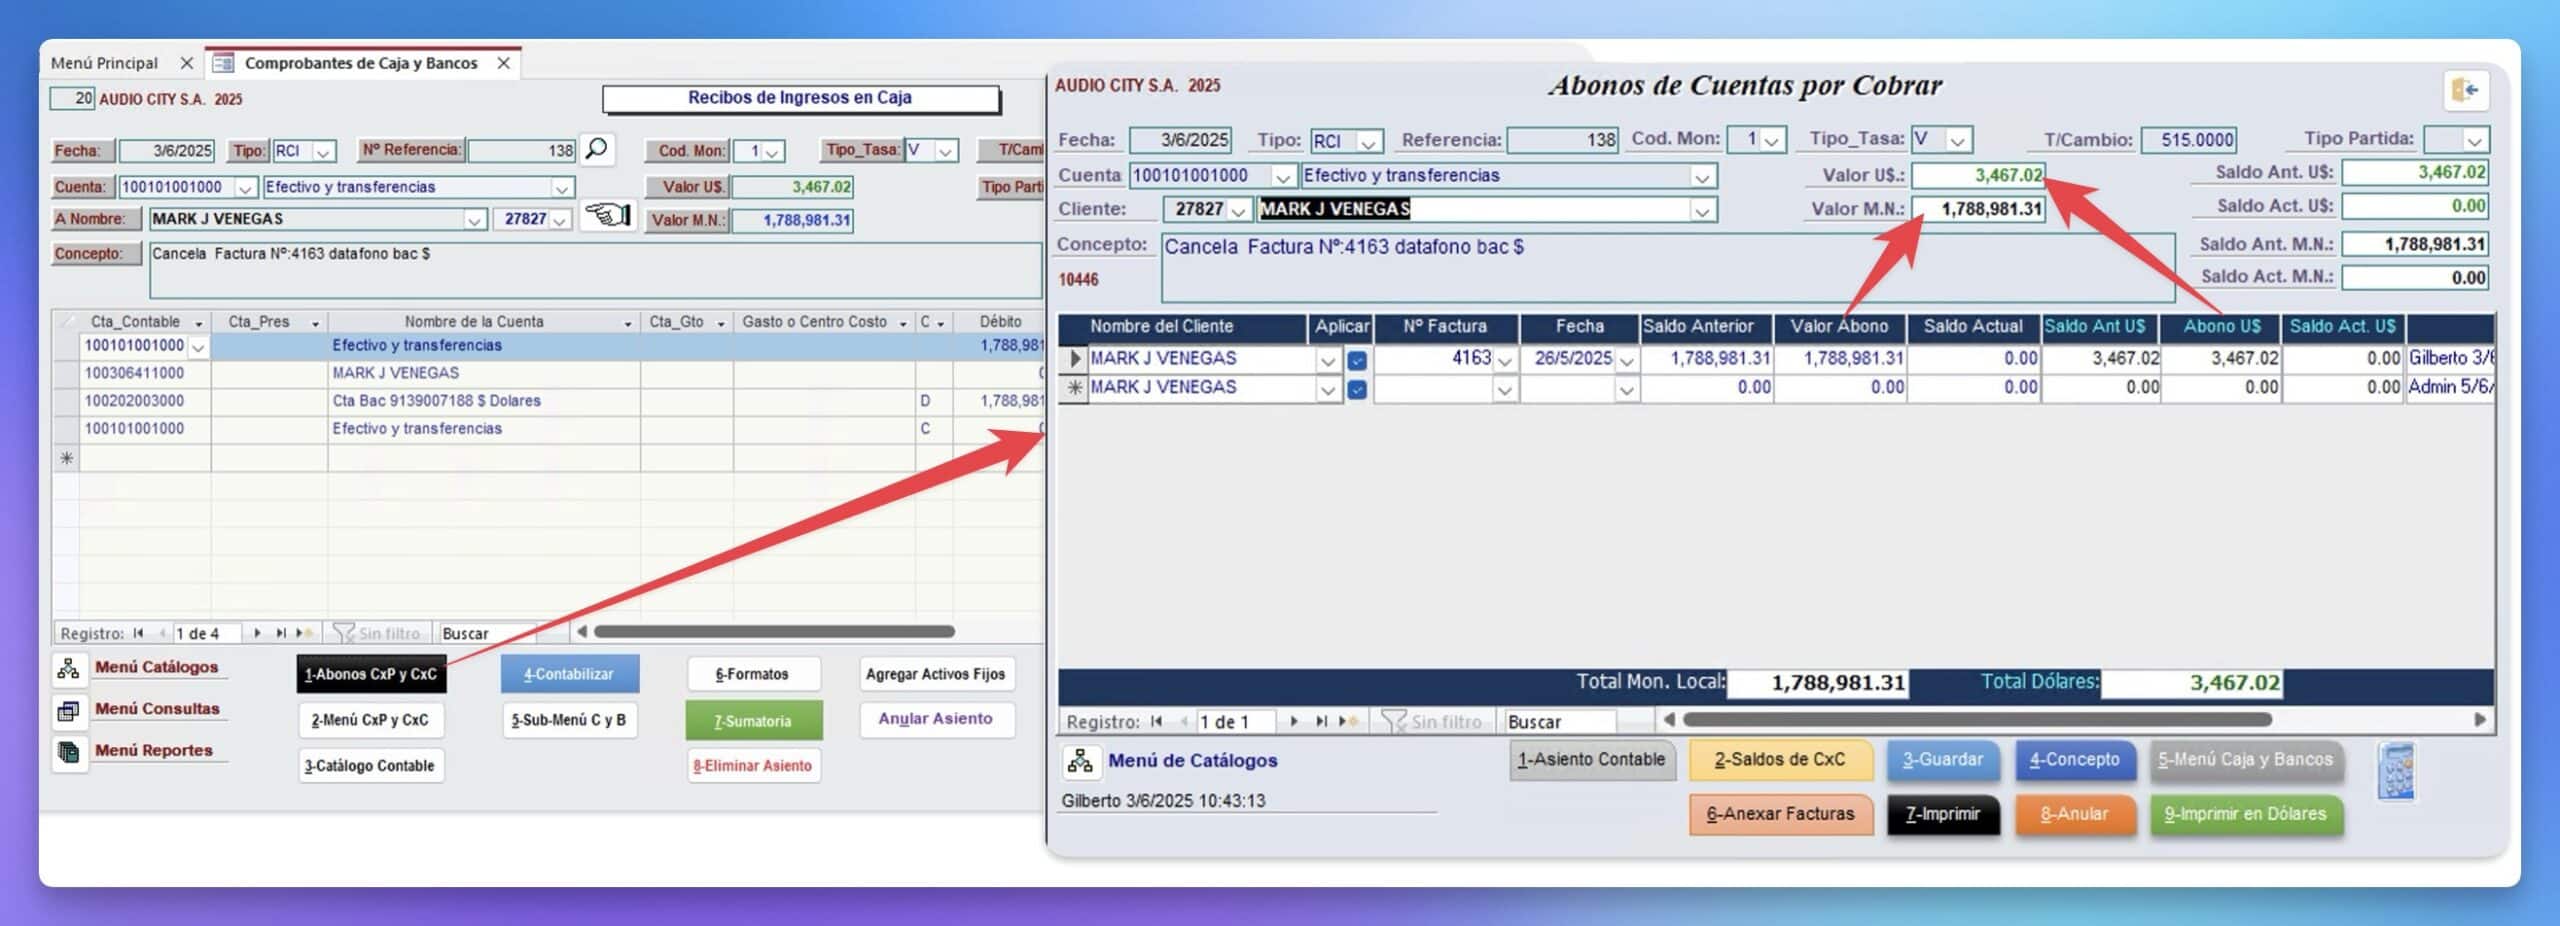
Task: Click the Menú Catálogos hierarchy icon
Action: pyautogui.click(x=68, y=668)
